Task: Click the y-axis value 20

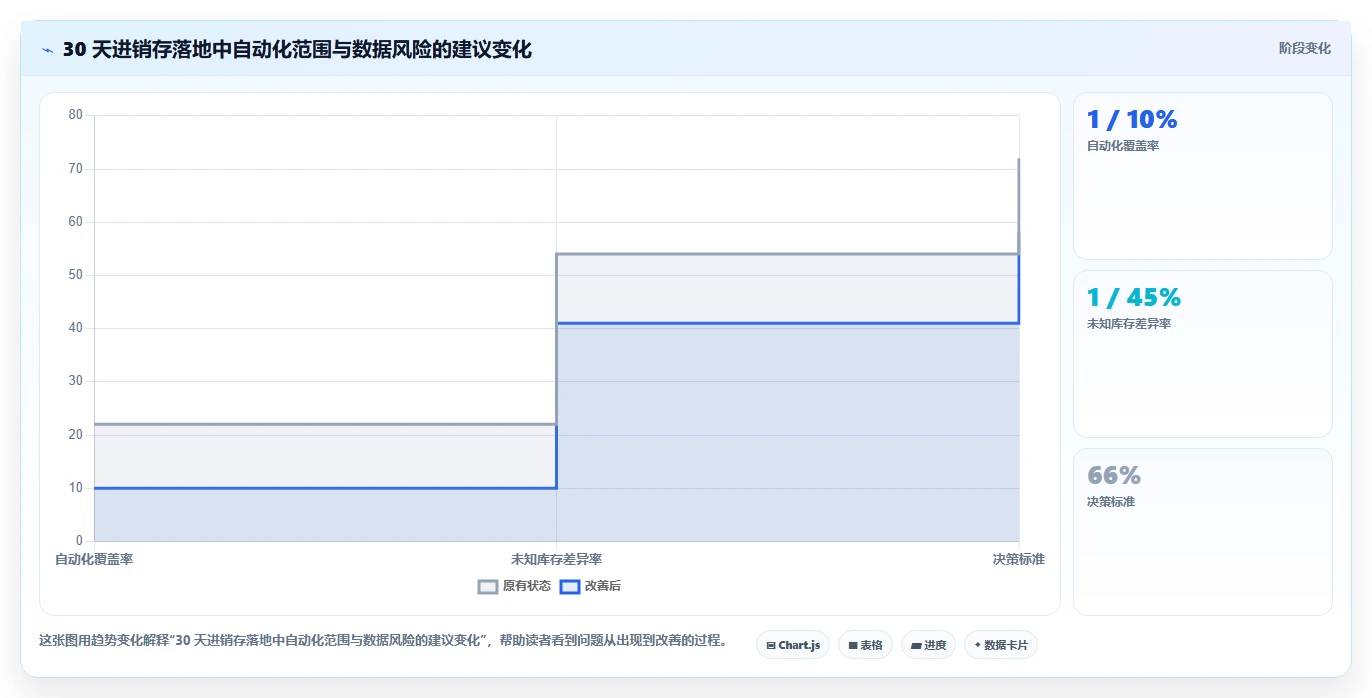Action: point(76,435)
